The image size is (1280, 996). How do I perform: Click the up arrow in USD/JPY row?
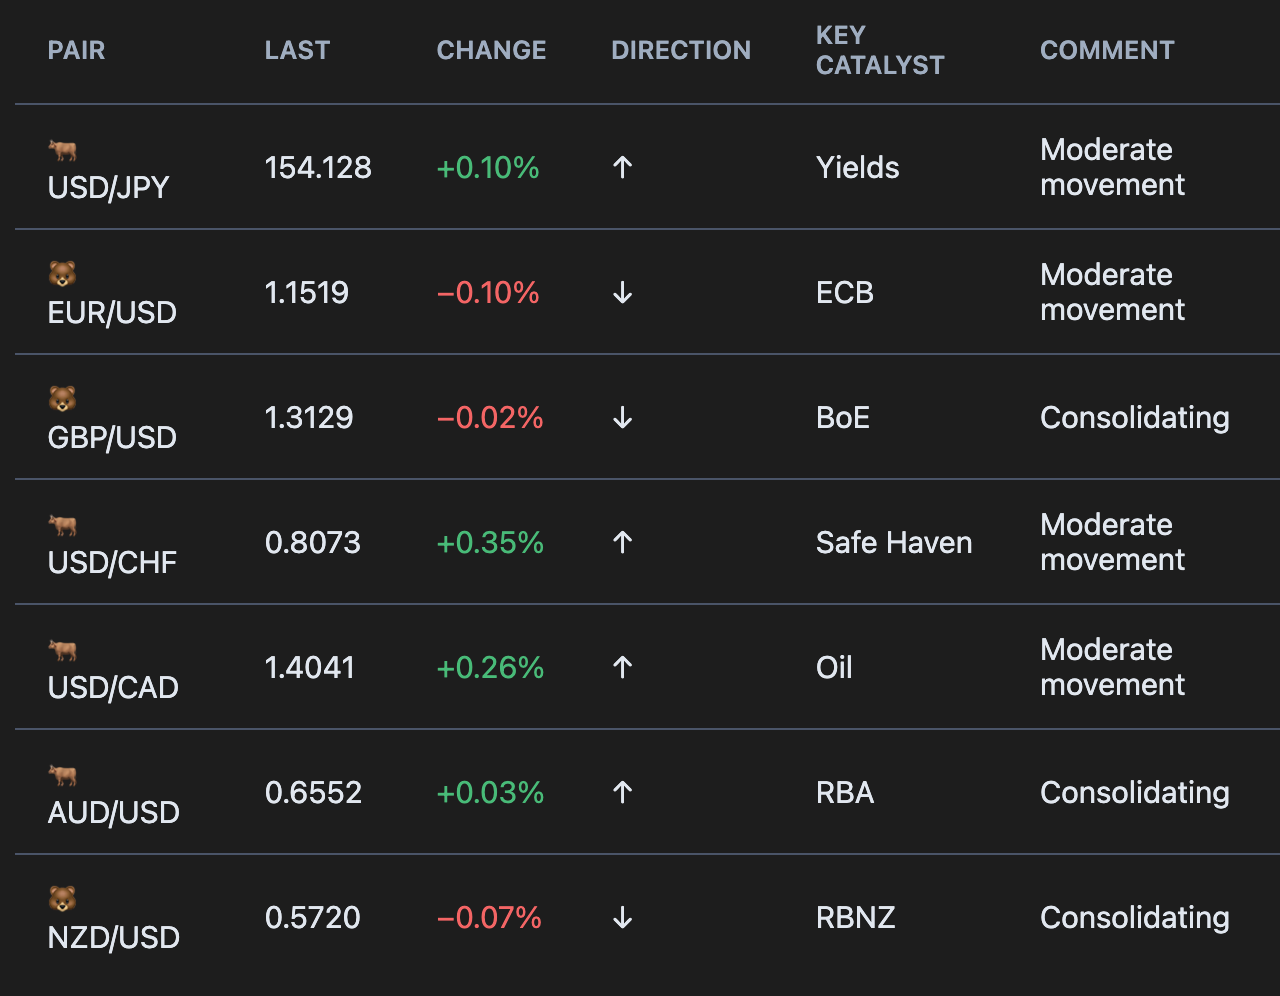click(x=622, y=167)
